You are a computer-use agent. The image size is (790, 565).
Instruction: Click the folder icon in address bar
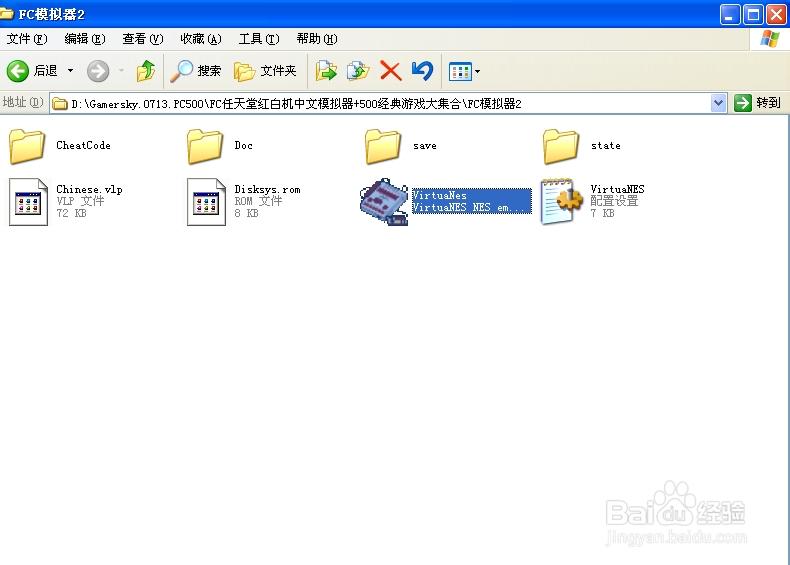60,104
